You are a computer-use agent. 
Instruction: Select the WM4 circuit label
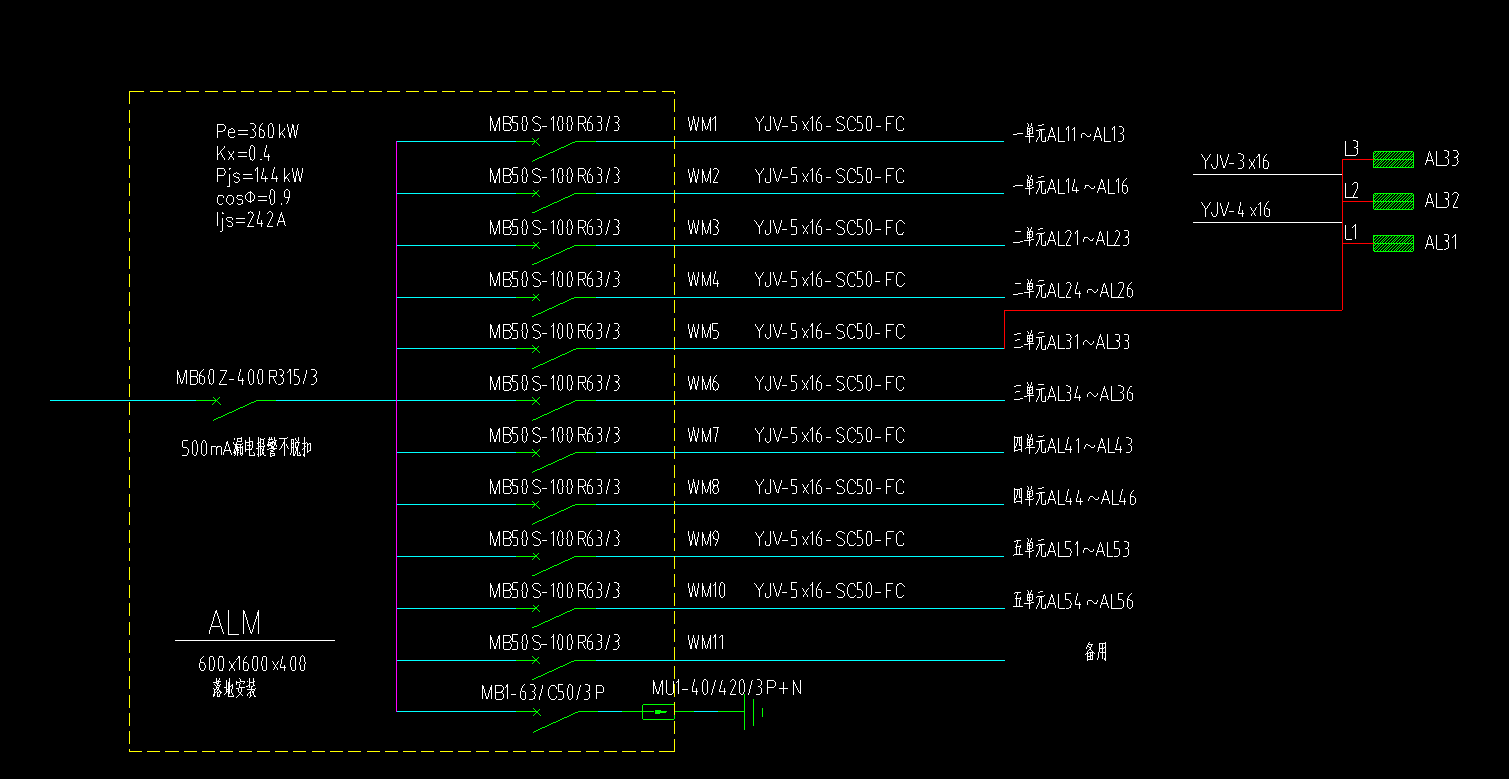703,281
